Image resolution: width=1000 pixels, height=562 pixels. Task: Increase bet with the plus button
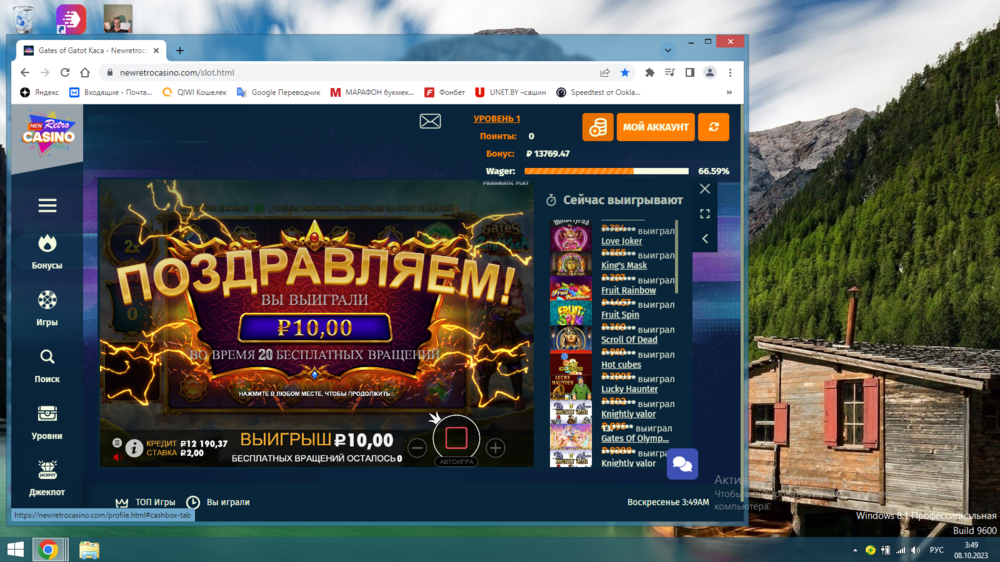click(495, 448)
